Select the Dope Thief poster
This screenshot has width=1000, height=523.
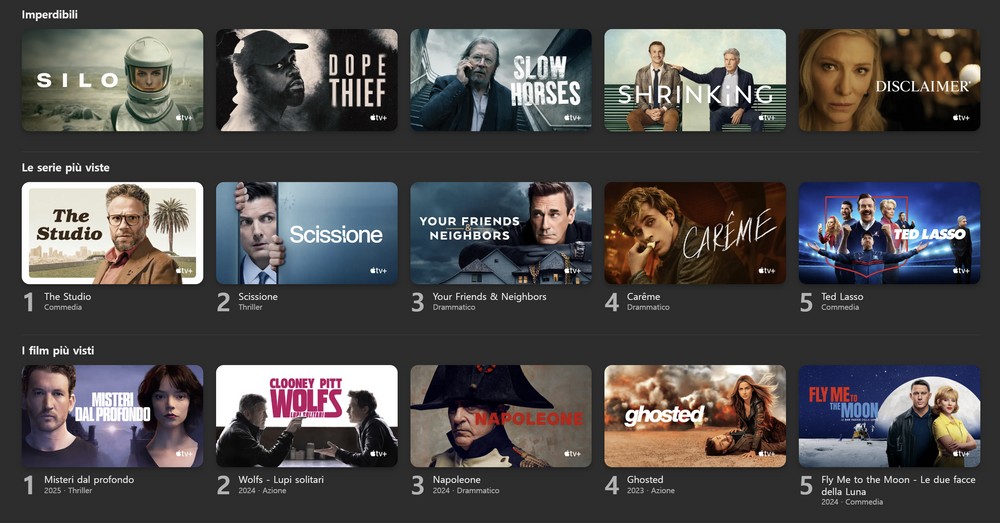click(307, 80)
